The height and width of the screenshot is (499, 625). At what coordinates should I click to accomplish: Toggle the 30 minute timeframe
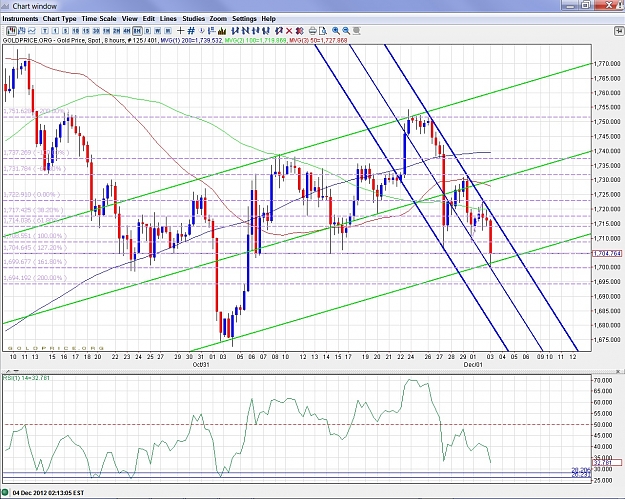point(96,31)
